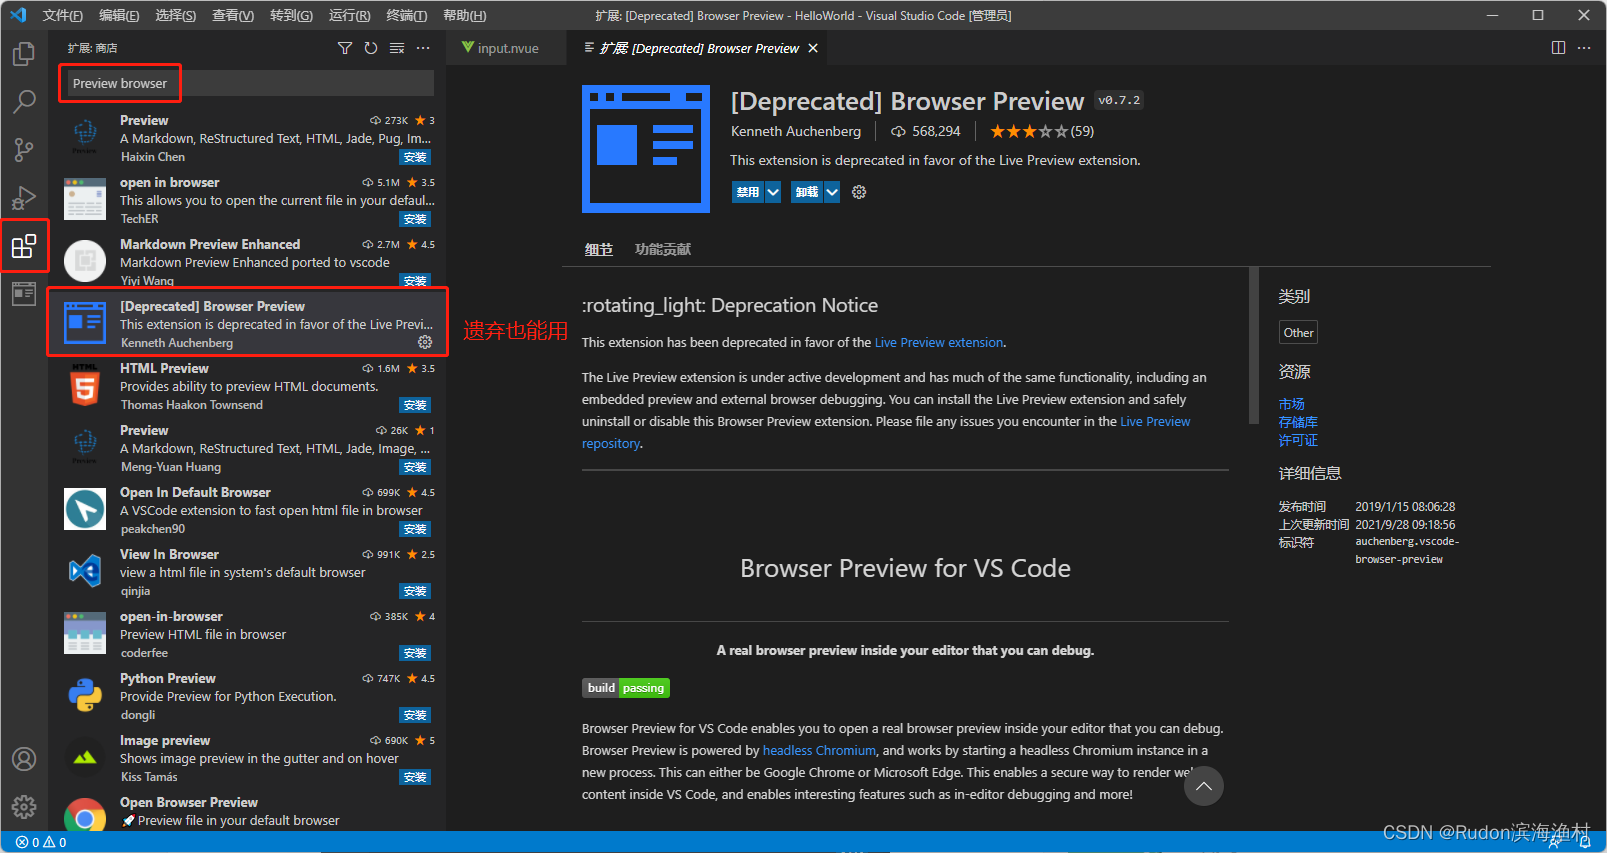This screenshot has height=853, width=1607.
Task: Install the View In Browser extension
Action: 415,591
